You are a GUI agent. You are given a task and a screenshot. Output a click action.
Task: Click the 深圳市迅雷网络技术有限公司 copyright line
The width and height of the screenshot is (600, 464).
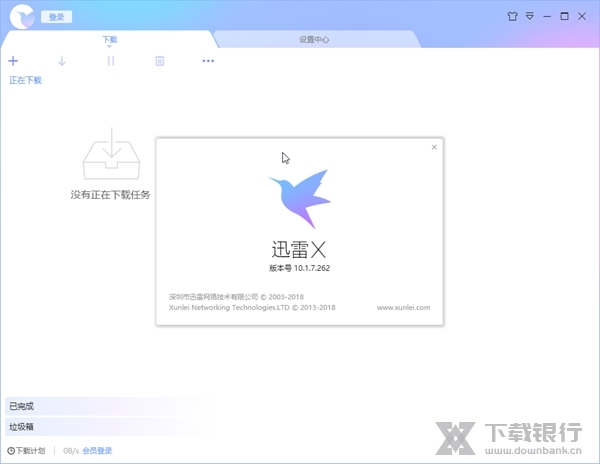click(x=236, y=296)
